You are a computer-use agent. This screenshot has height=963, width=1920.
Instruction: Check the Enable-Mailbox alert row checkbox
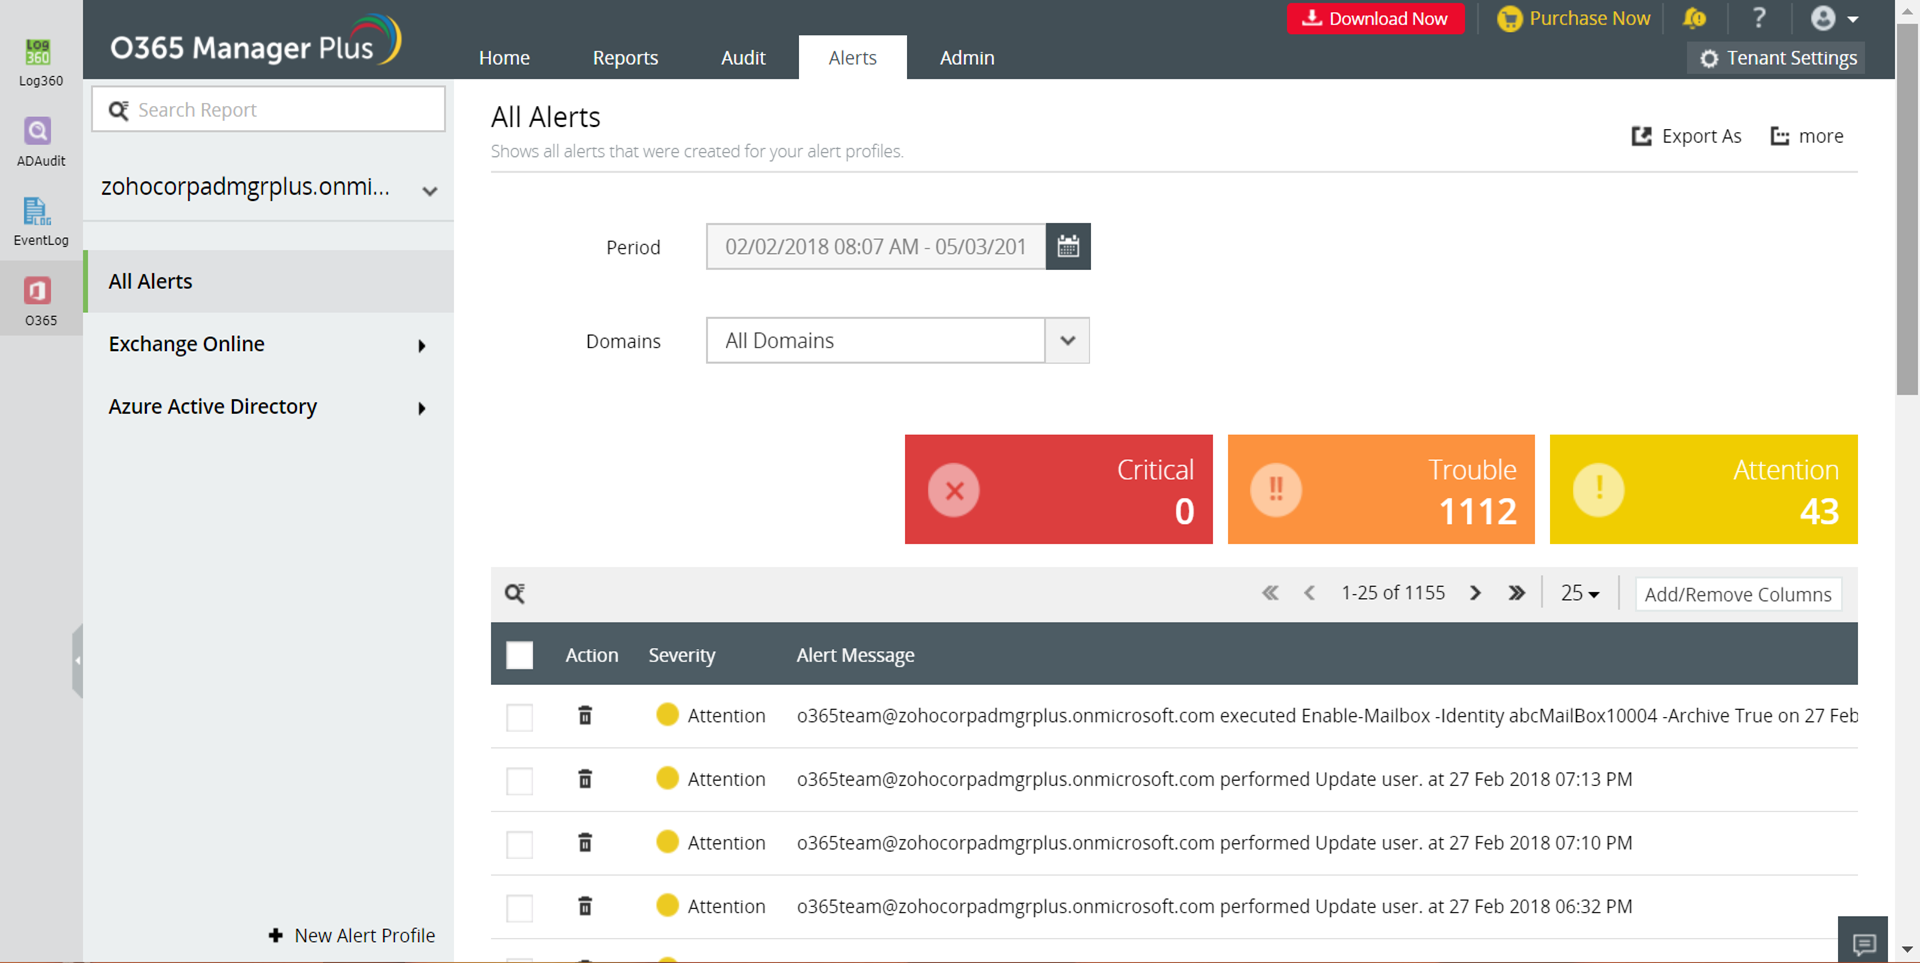(519, 717)
